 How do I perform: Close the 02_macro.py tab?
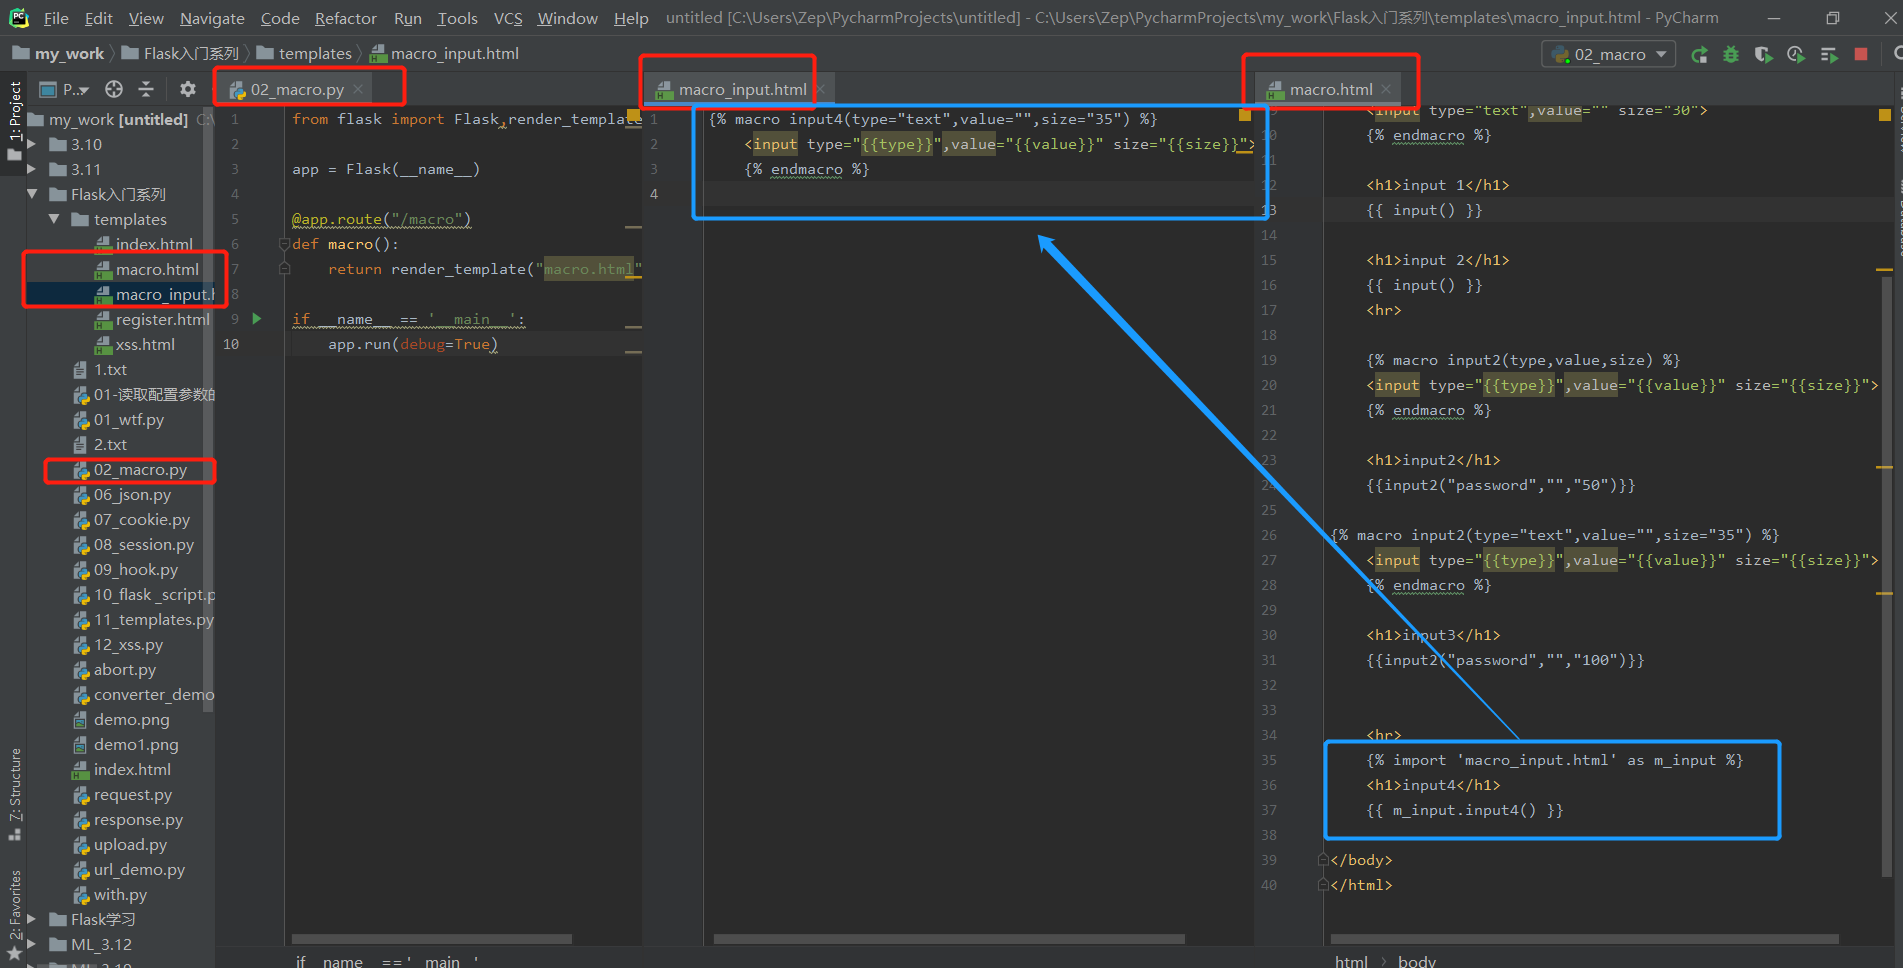click(358, 89)
